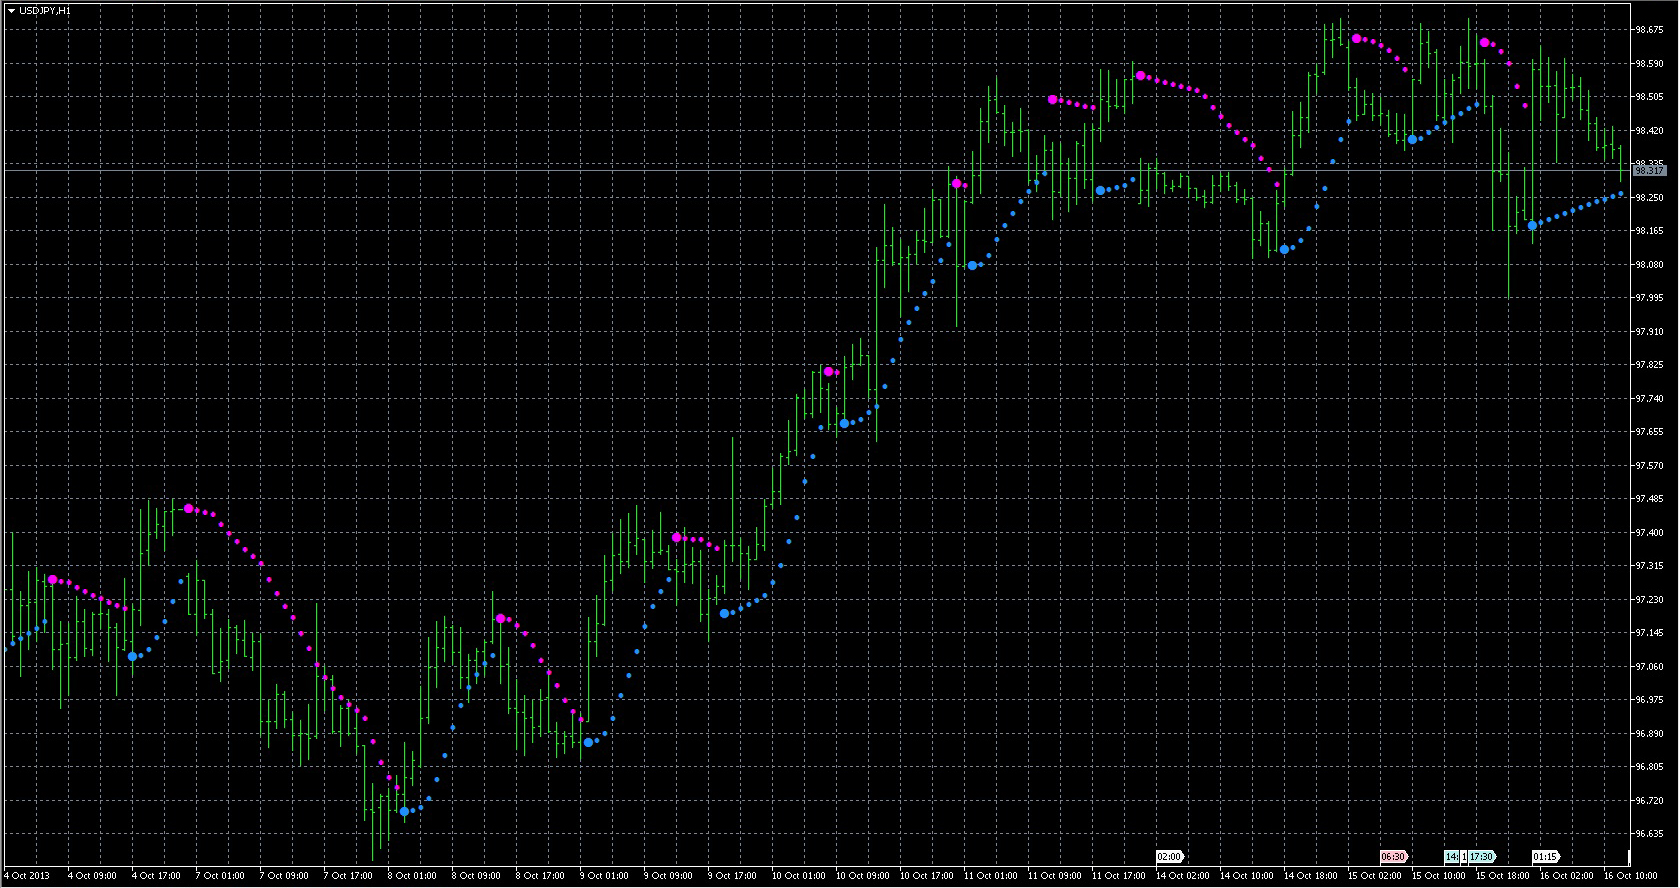Click the cyan 17:30 event marker
Image resolution: width=1680 pixels, height=888 pixels.
1481,857
